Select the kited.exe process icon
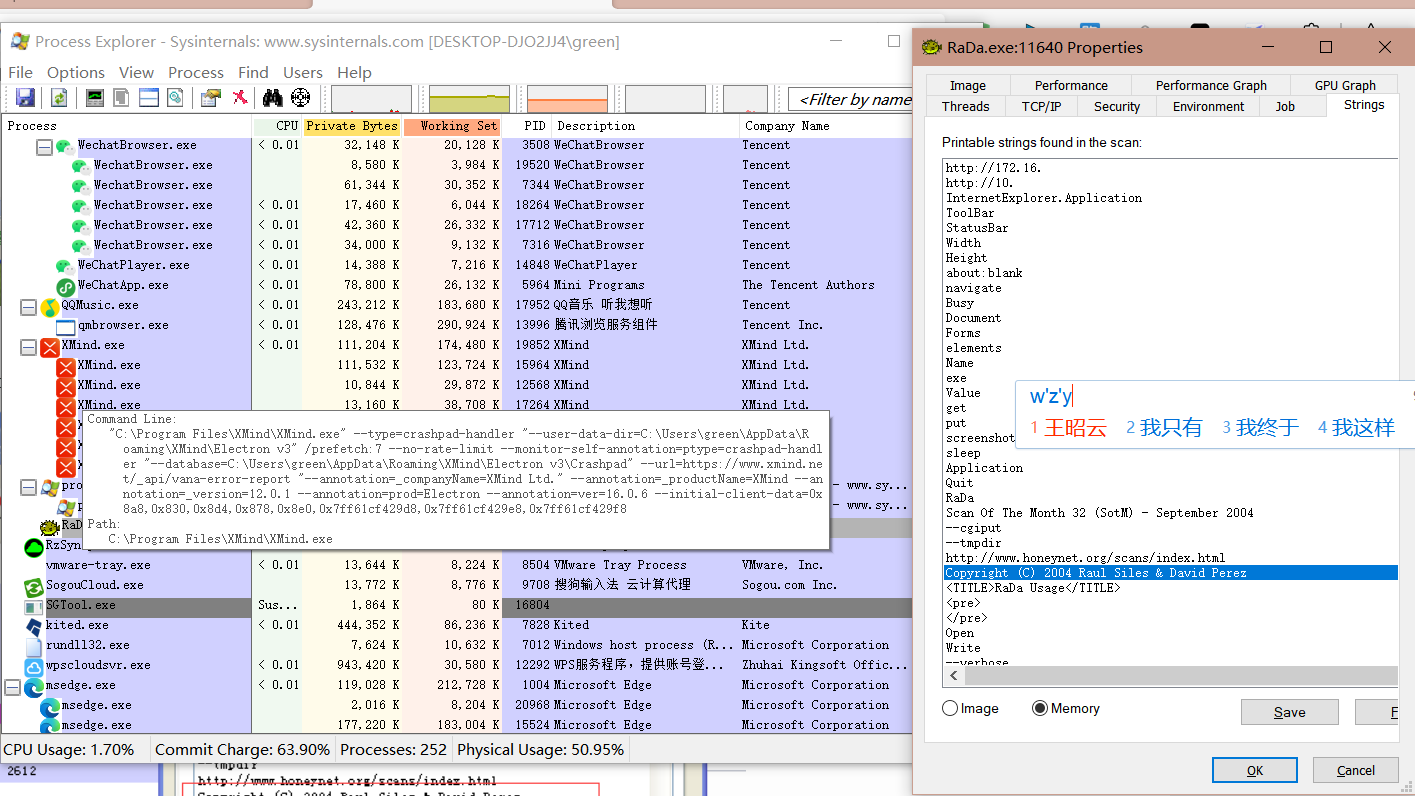 click(x=34, y=626)
